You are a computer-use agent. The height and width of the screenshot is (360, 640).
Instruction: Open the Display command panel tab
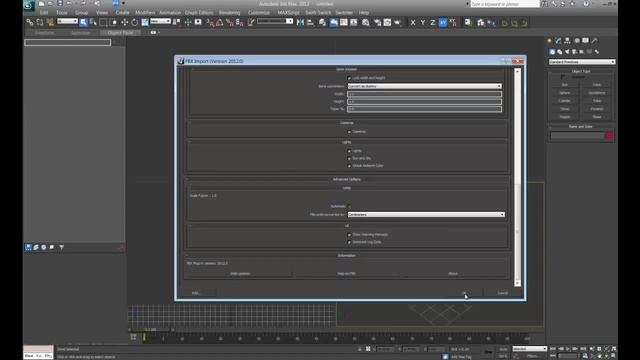[586, 40]
